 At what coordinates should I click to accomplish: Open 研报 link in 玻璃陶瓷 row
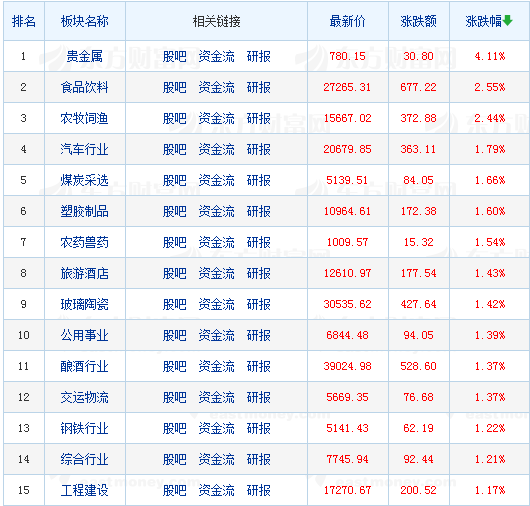[x=259, y=304]
